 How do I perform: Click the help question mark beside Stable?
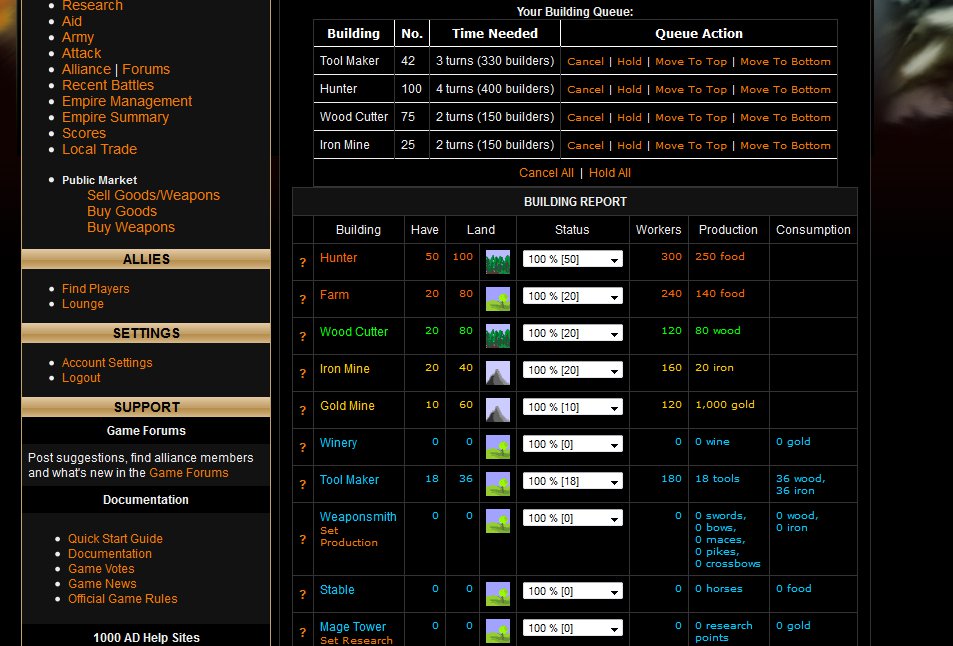pyautogui.click(x=302, y=595)
